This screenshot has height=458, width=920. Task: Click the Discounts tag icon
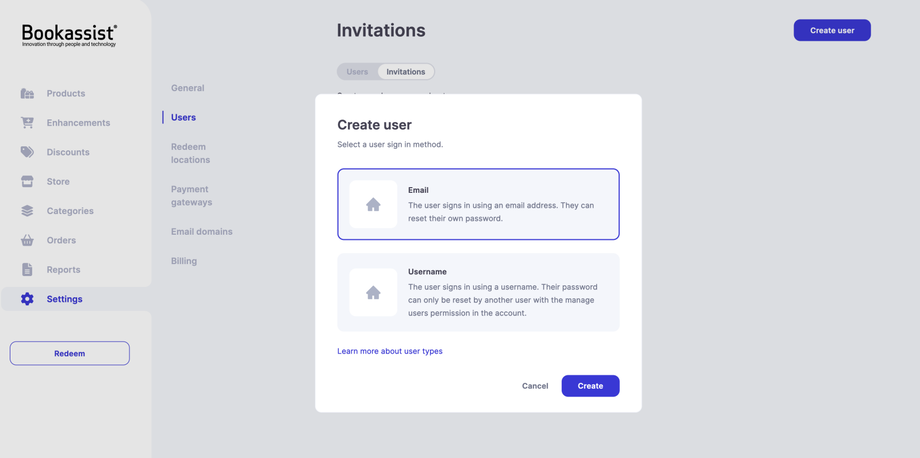coord(27,152)
